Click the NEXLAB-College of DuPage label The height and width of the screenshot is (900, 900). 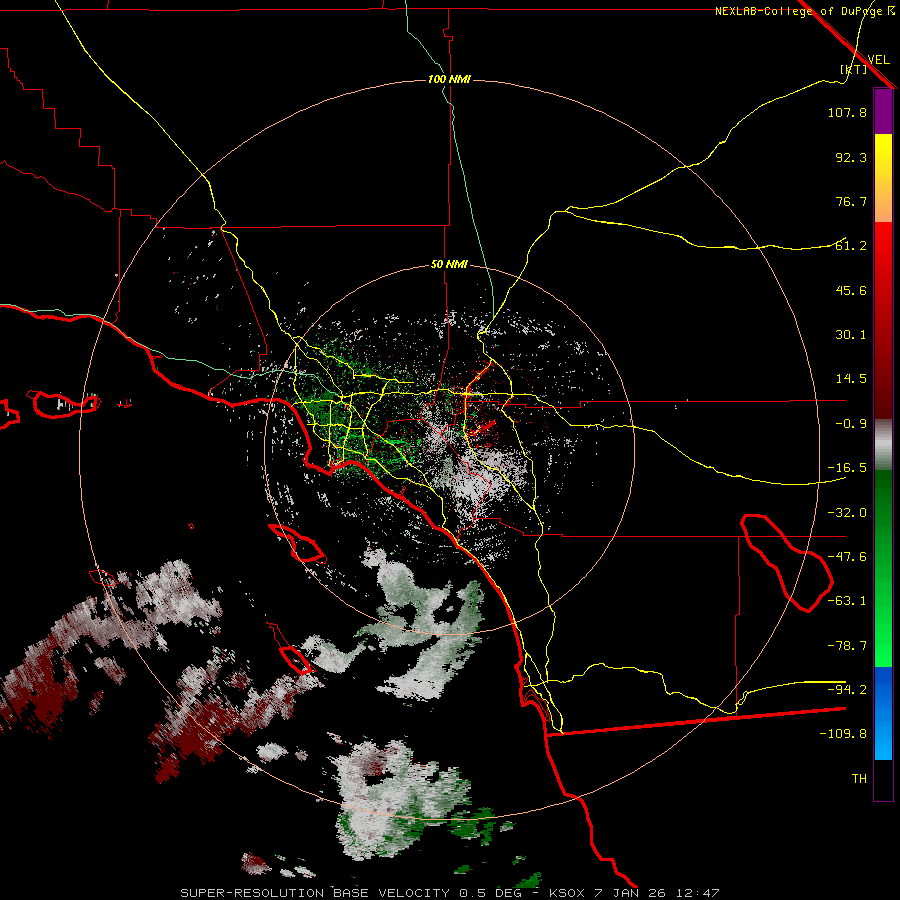click(805, 11)
